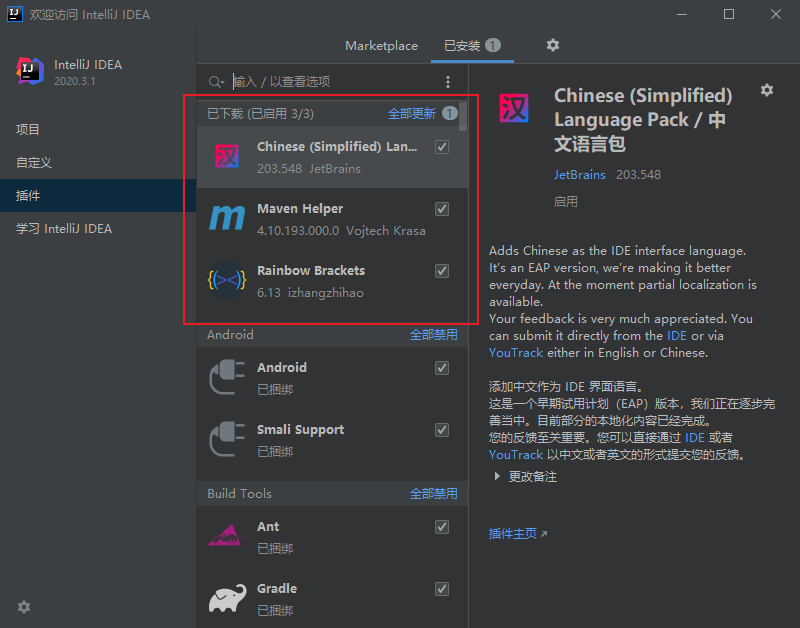
Task: Click 全部禁用 for the Android group
Action: [x=434, y=335]
